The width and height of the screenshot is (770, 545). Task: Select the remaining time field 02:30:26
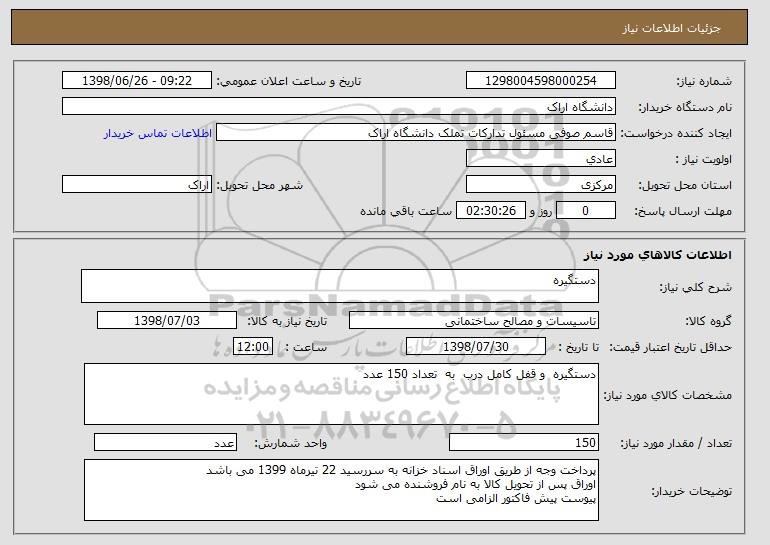tap(491, 211)
